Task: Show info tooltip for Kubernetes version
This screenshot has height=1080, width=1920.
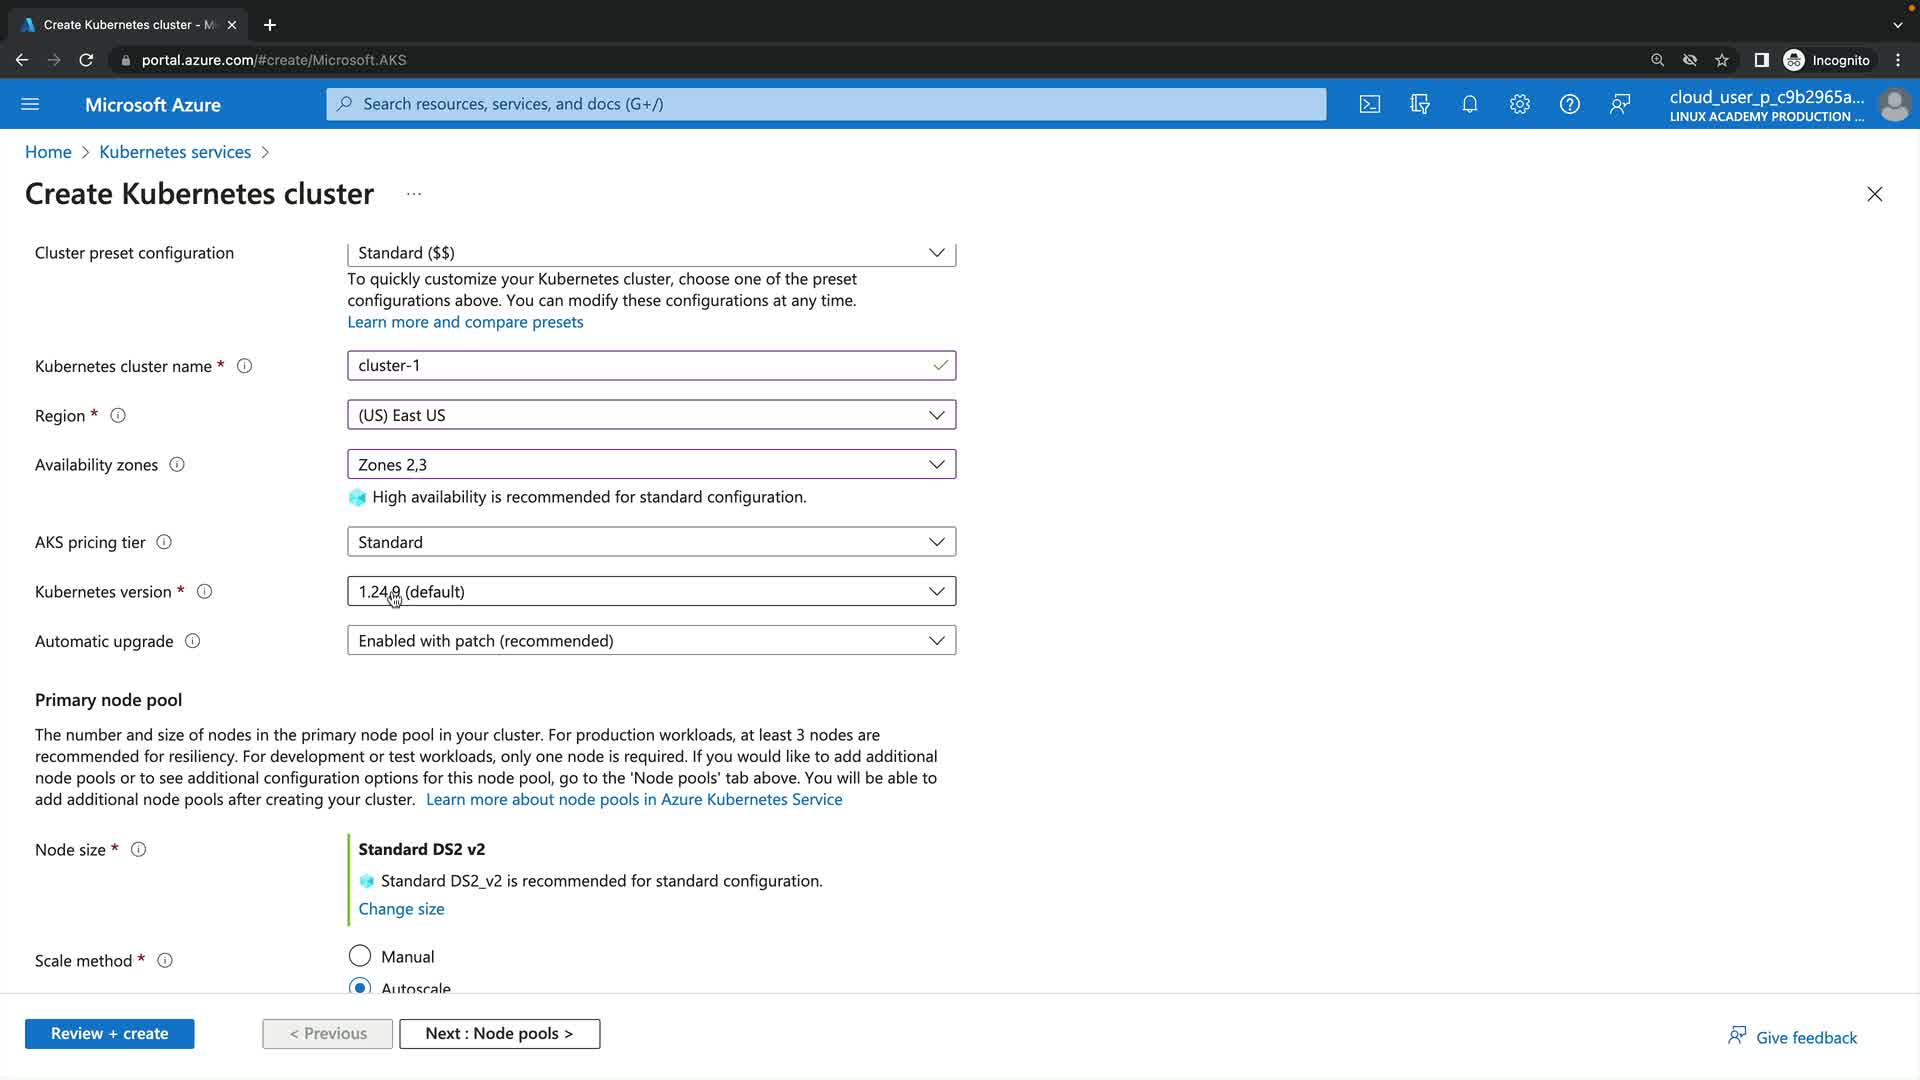Action: point(204,592)
